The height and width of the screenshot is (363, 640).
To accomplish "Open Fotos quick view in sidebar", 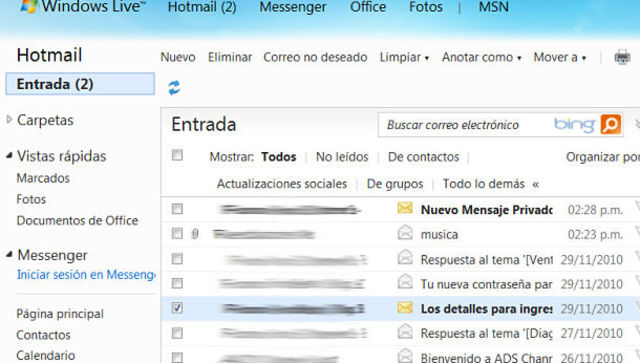I will coord(31,199).
